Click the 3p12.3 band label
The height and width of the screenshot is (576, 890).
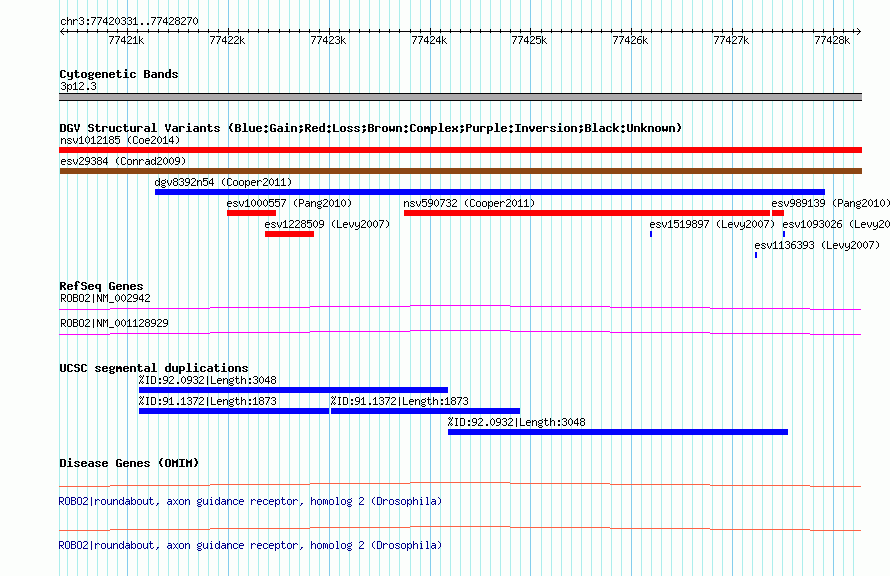[x=78, y=86]
